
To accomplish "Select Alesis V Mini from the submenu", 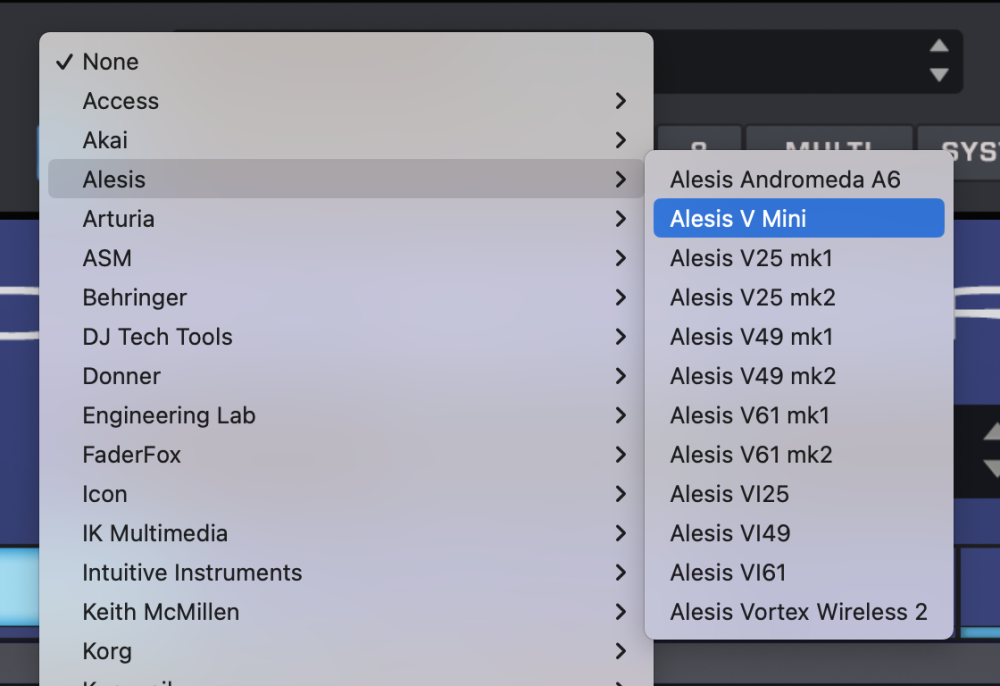I will point(738,219).
